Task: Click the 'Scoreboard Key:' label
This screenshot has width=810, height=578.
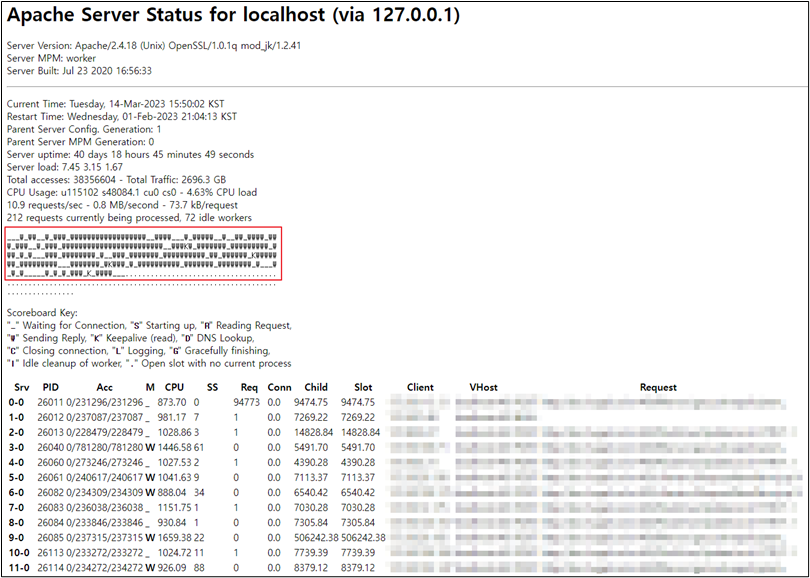Action: pos(42,313)
